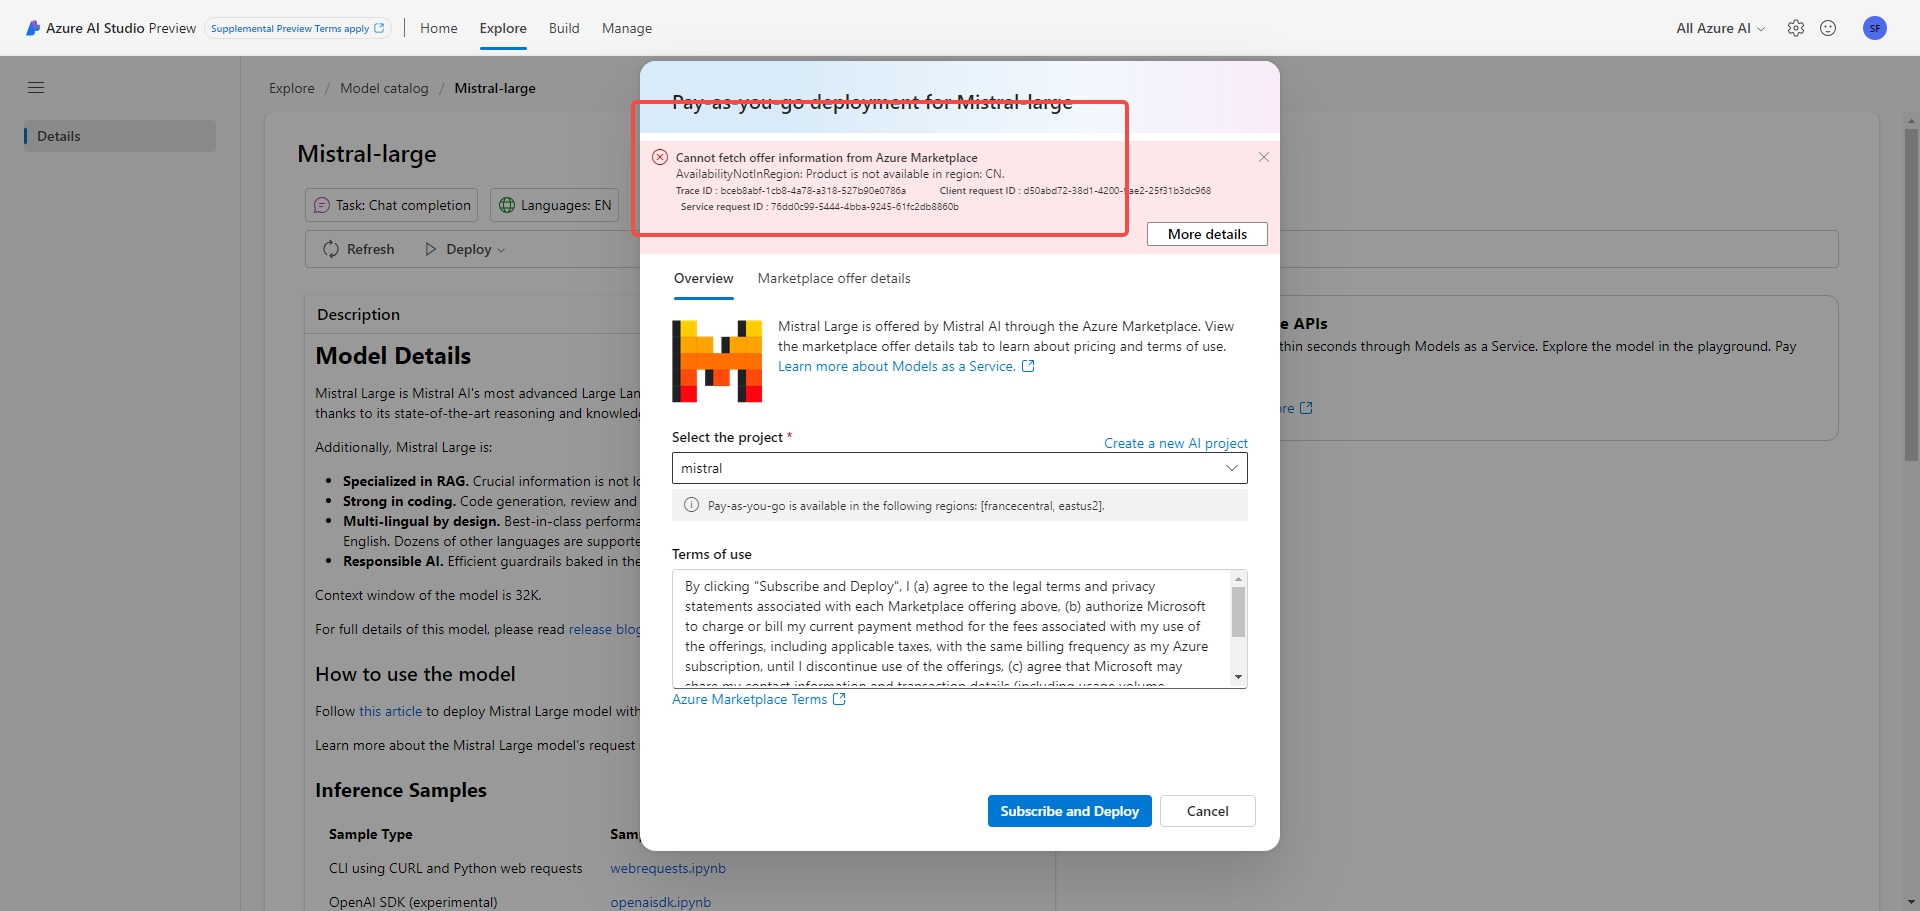Toggle the hamburger navigation menu

(x=36, y=88)
